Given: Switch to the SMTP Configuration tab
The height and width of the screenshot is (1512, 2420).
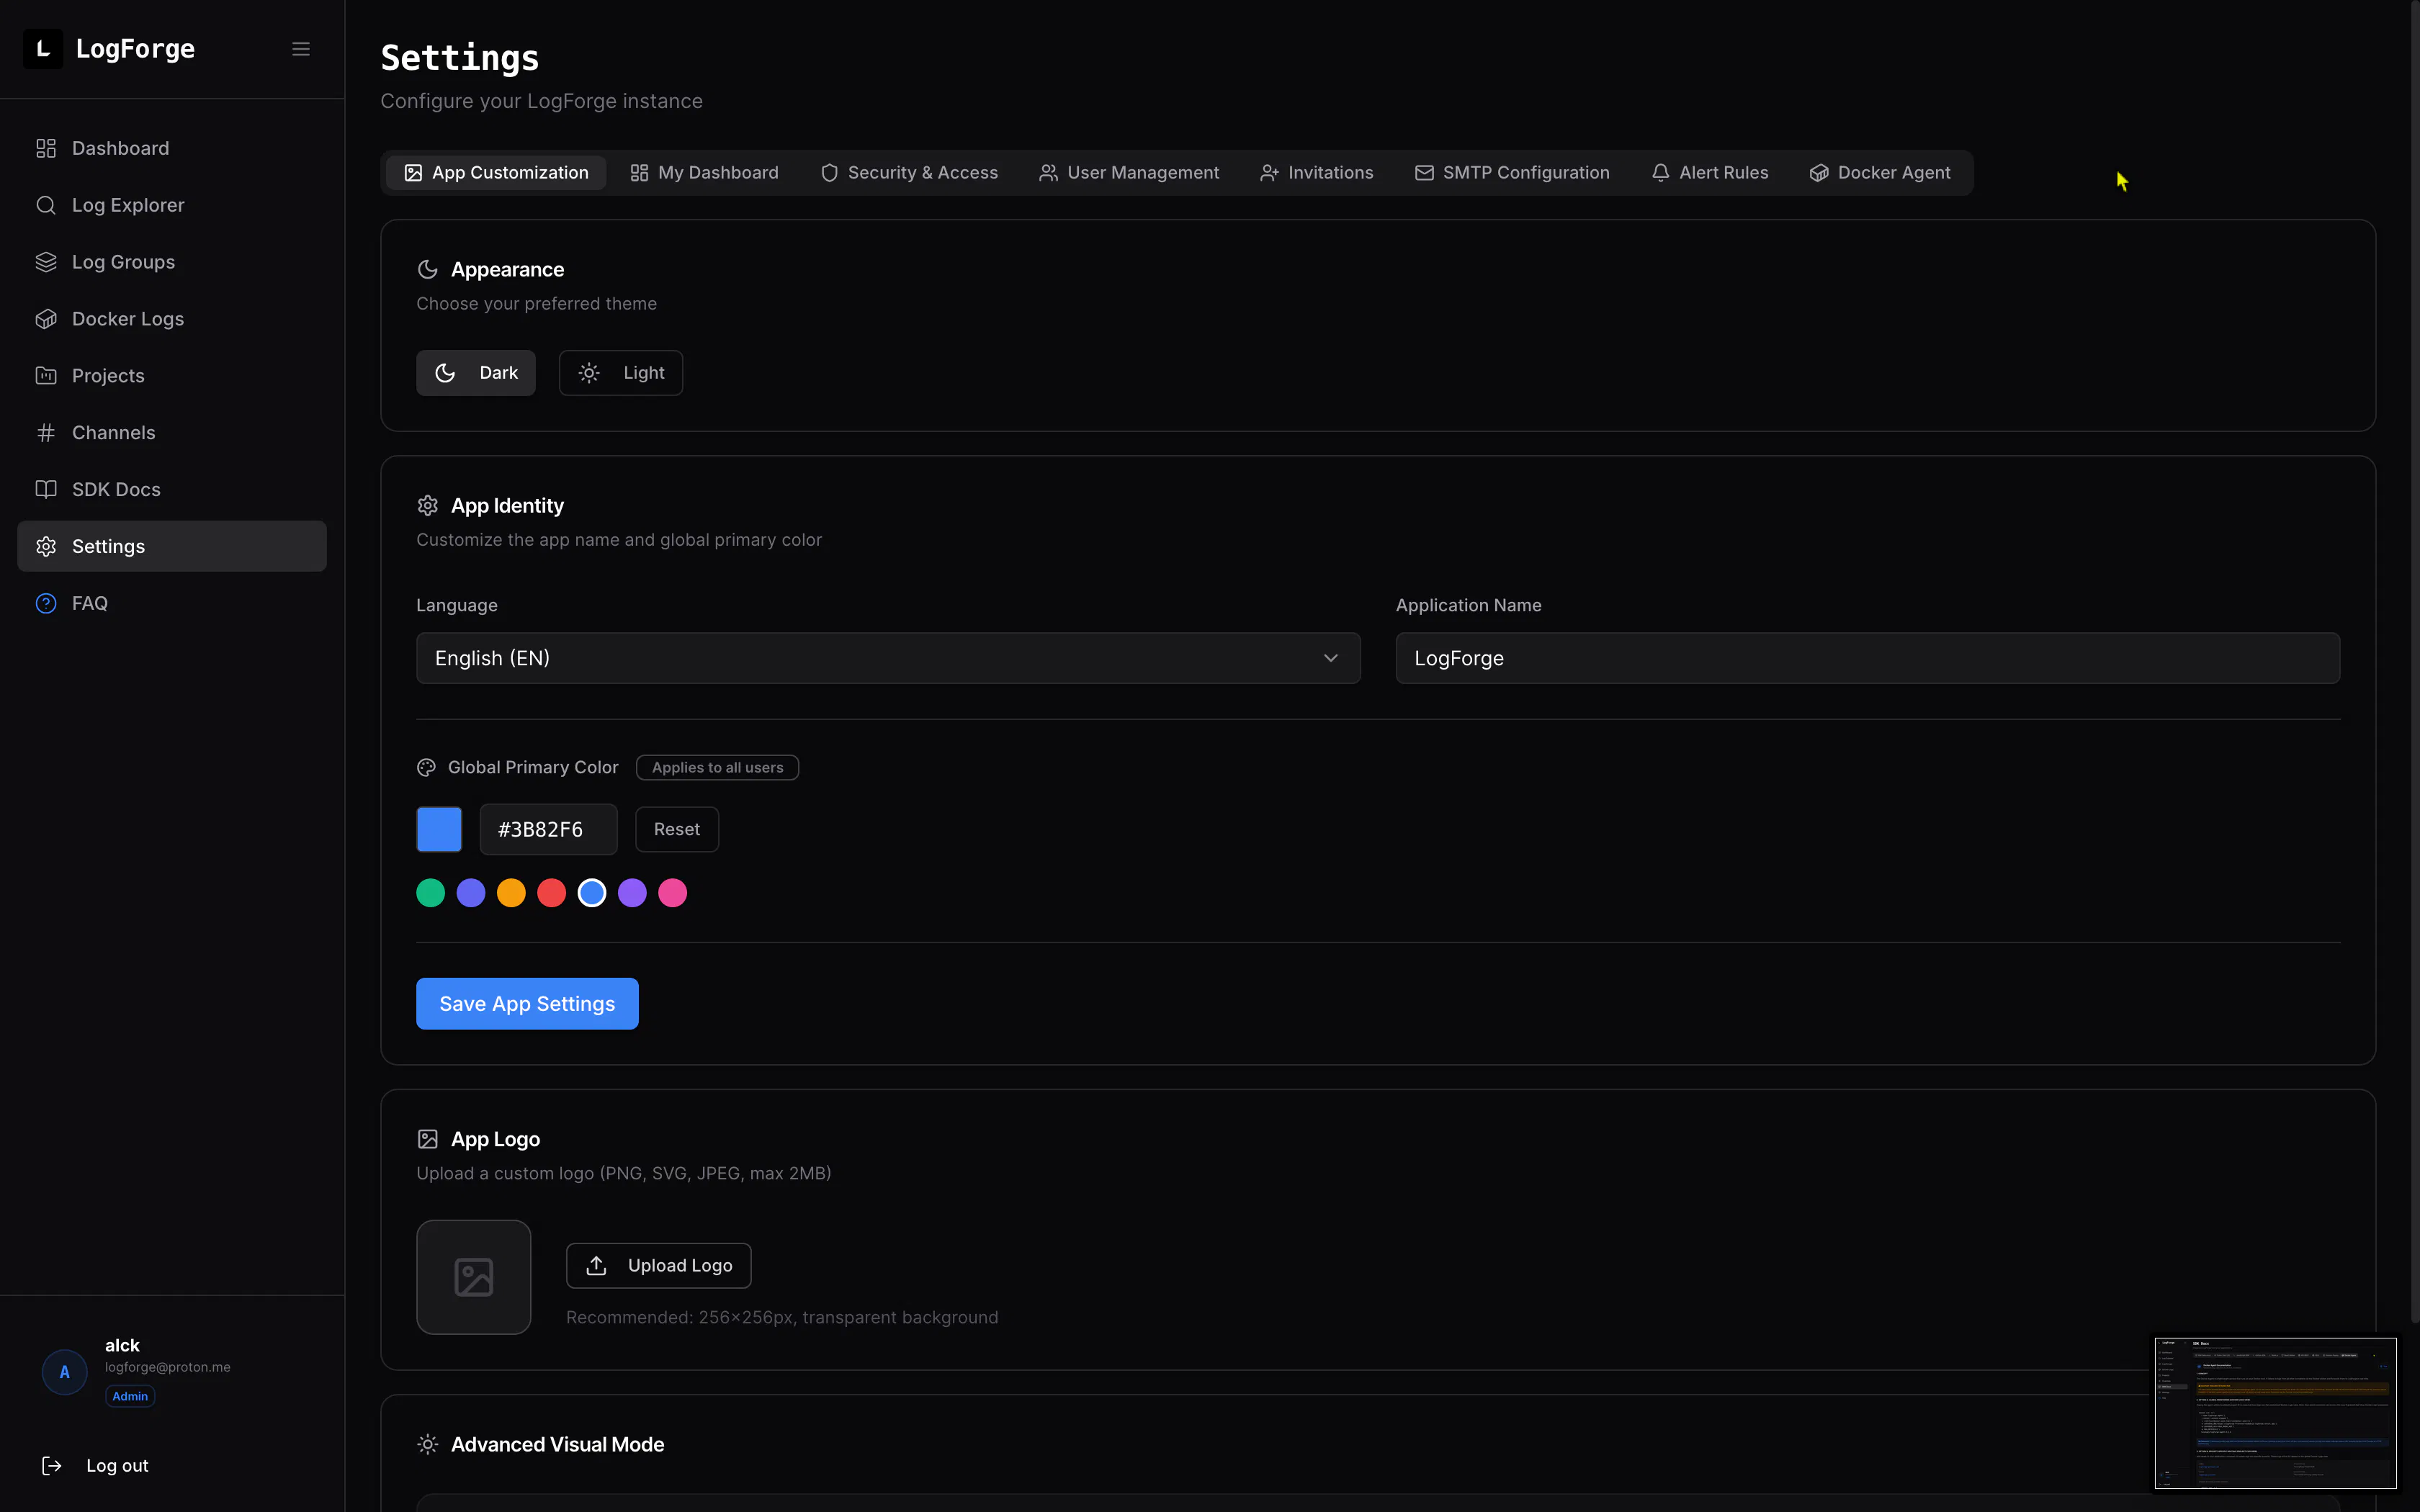Looking at the screenshot, I should (x=1512, y=173).
